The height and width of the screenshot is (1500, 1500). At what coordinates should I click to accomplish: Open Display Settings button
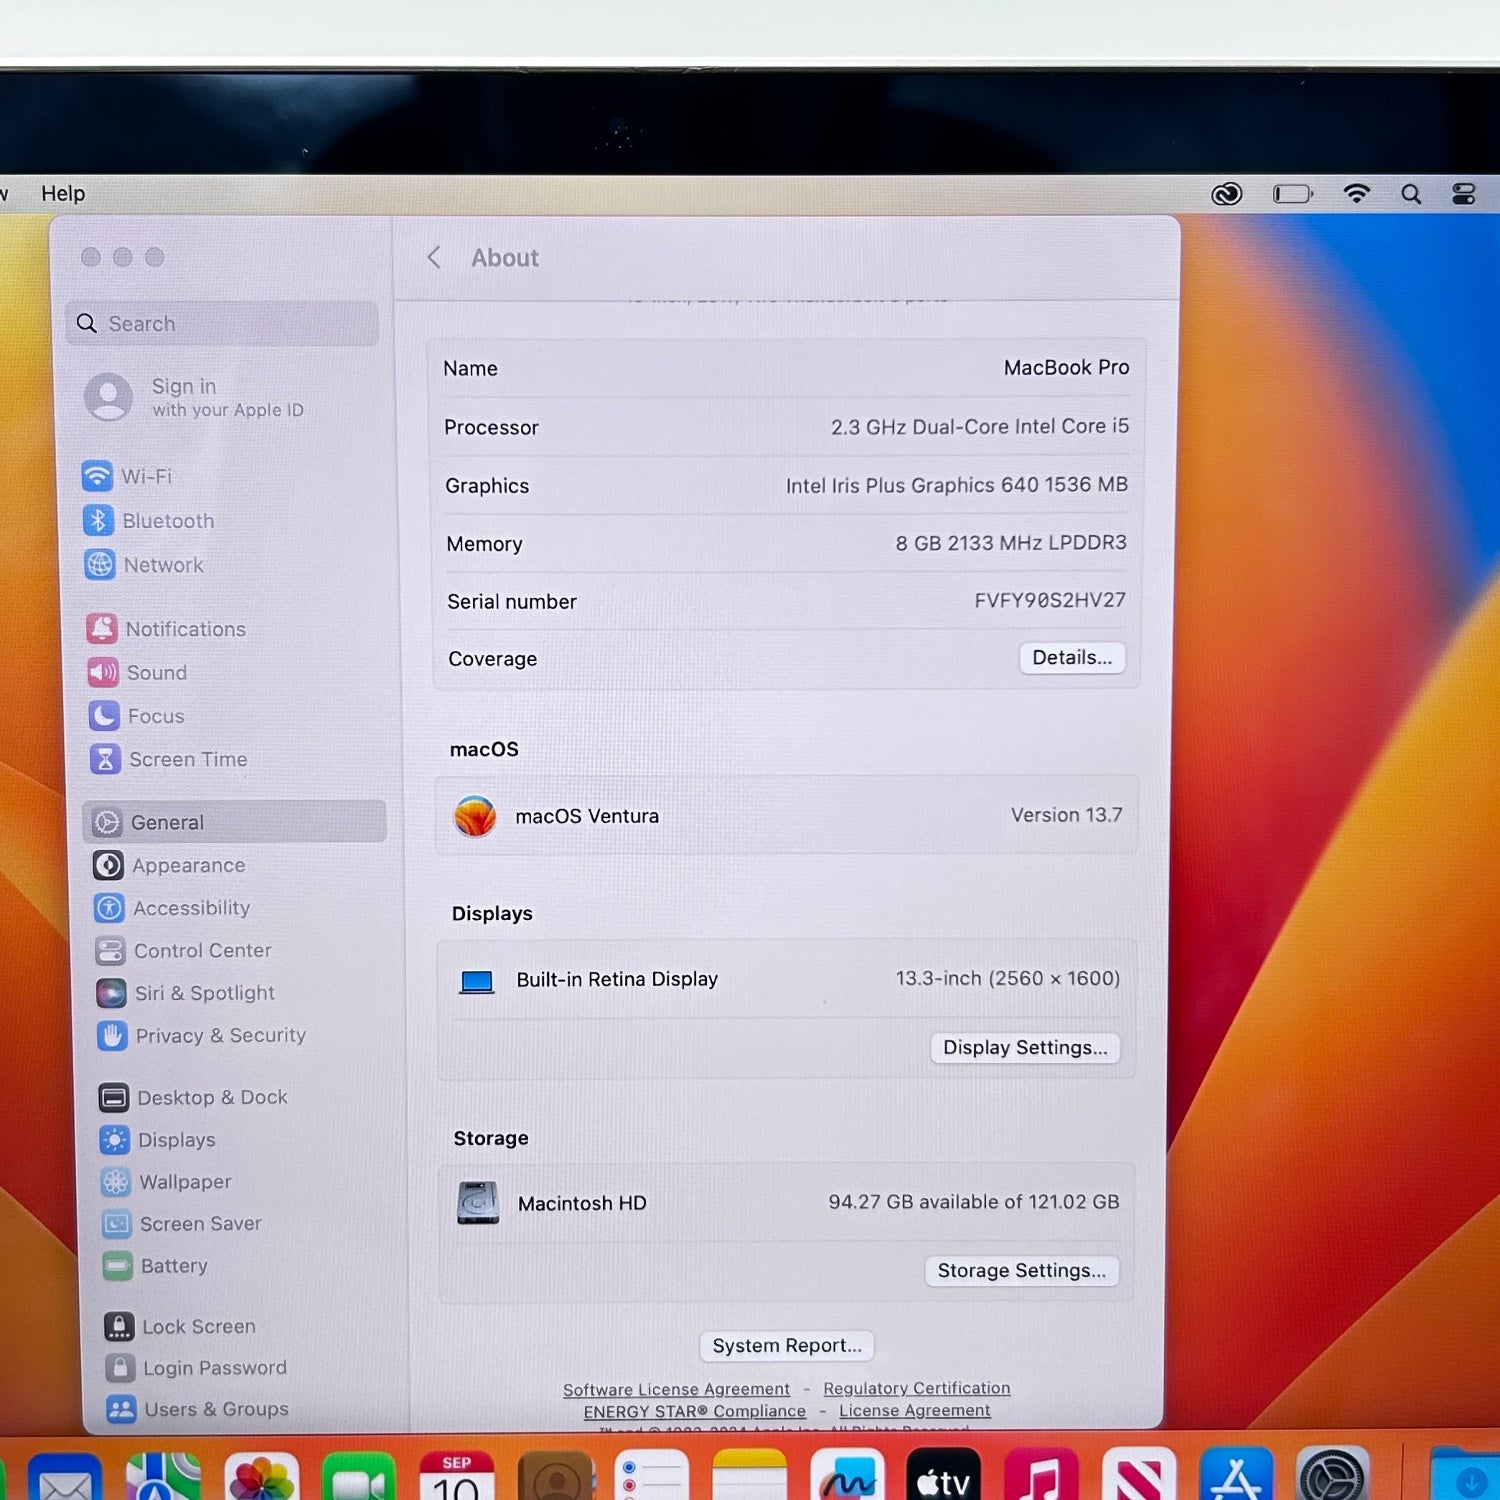(1025, 1047)
